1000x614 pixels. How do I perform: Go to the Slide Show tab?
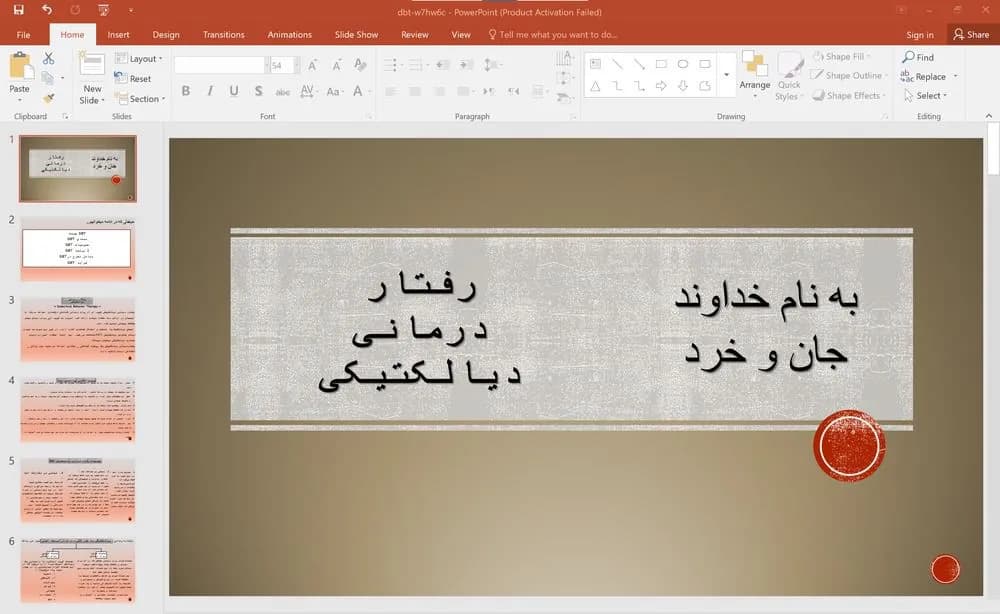click(356, 34)
